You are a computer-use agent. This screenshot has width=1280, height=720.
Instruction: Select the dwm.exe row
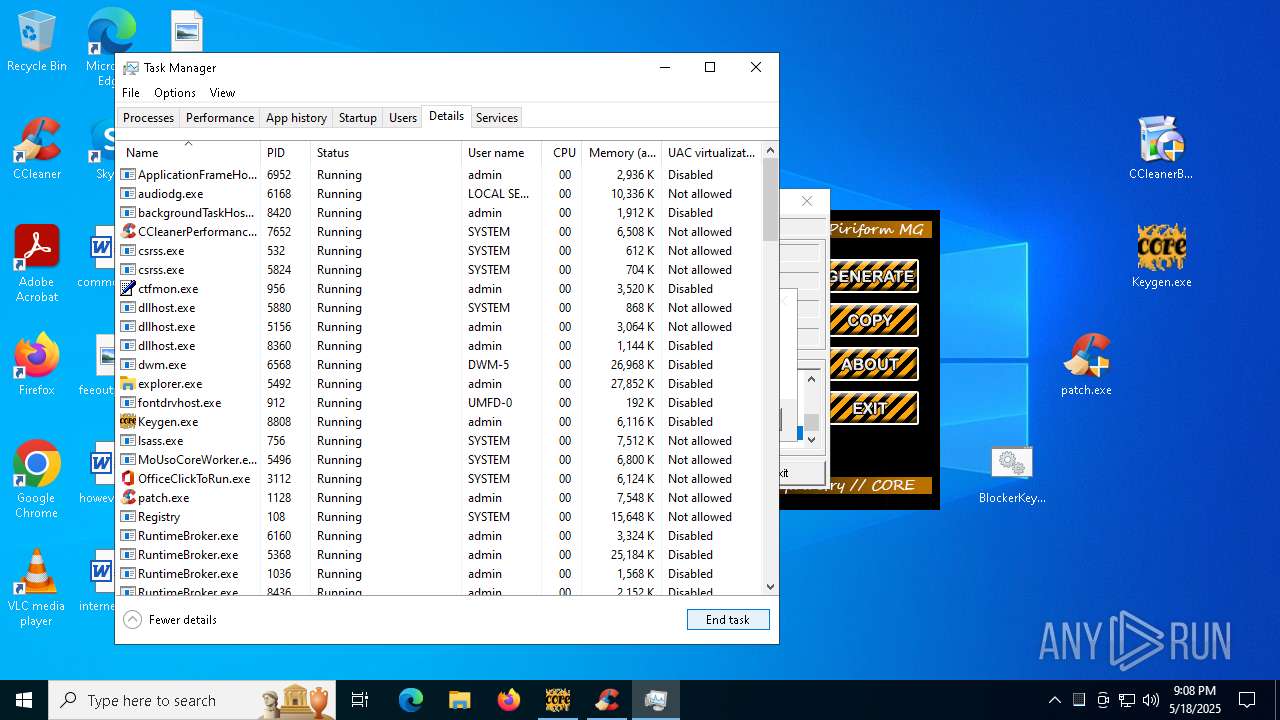pyautogui.click(x=439, y=365)
